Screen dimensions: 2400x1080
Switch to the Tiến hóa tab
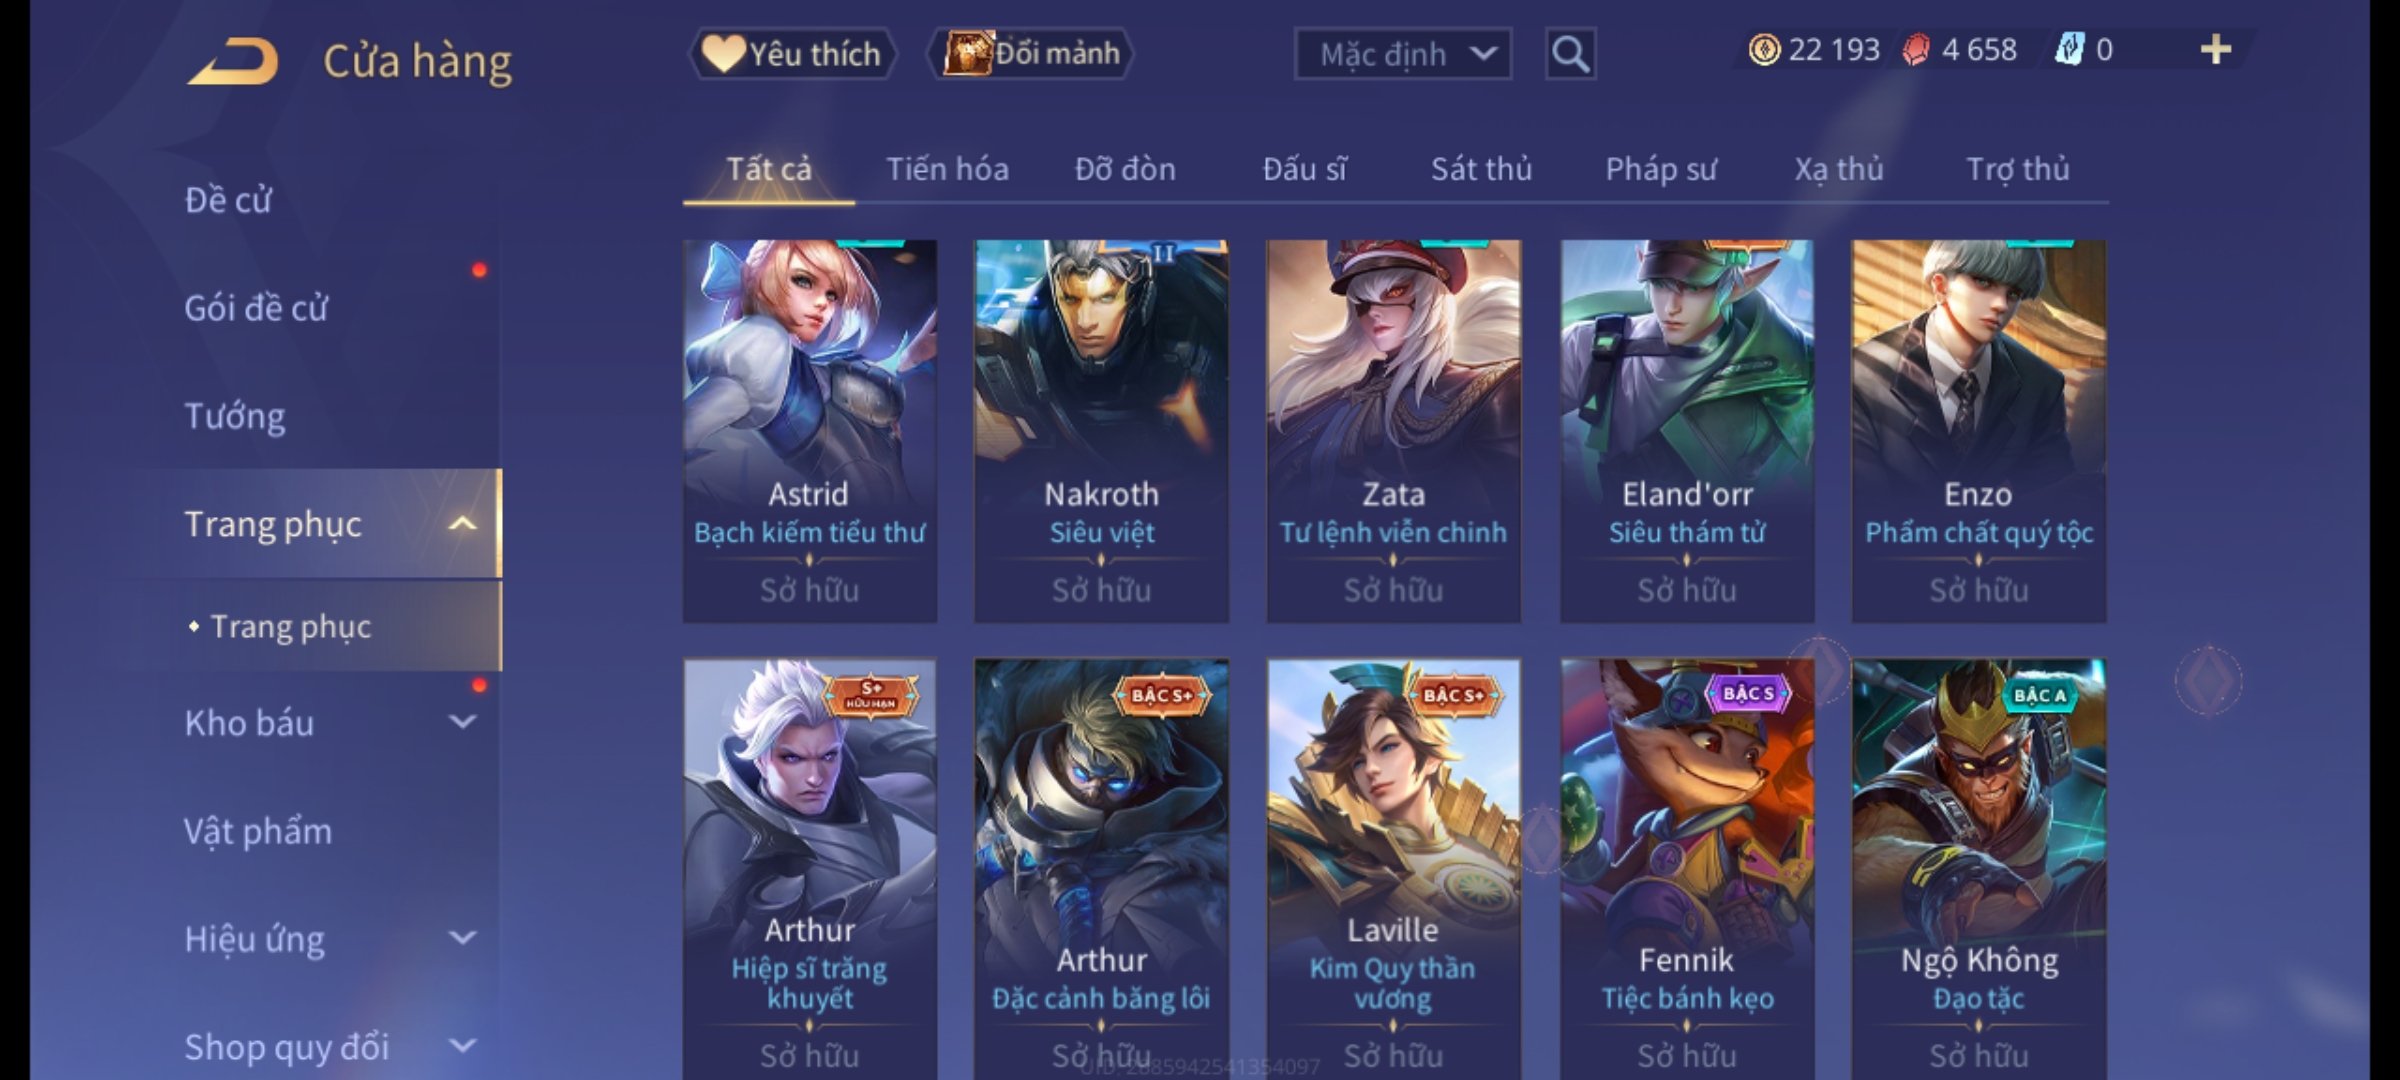click(x=947, y=169)
